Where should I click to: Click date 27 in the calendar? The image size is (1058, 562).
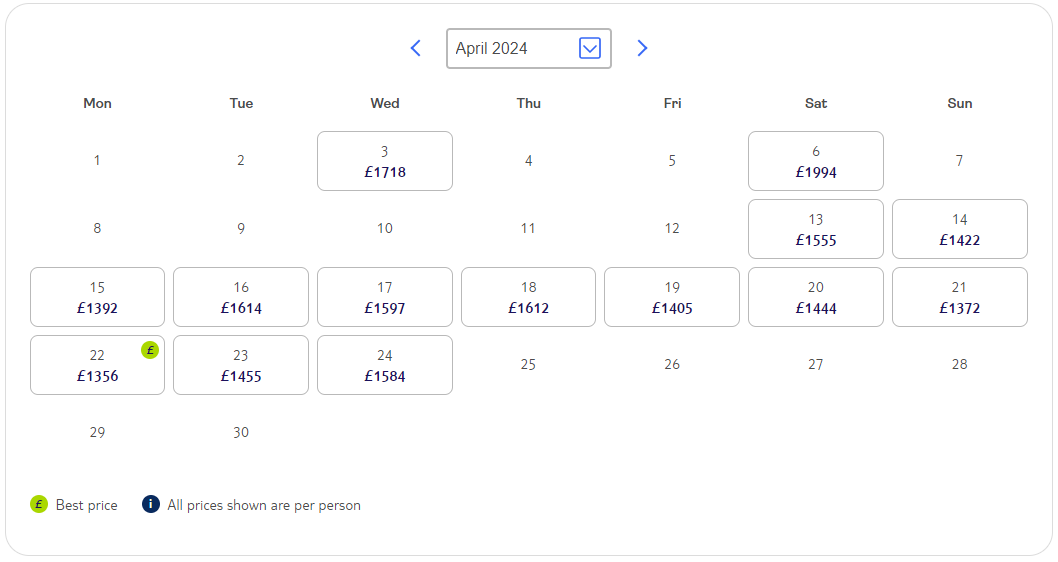tap(816, 364)
